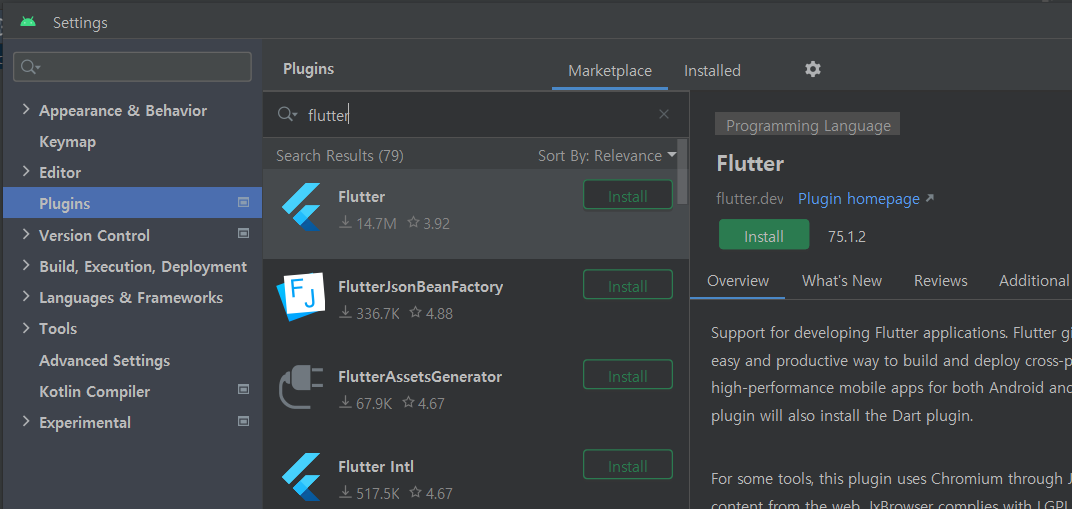1072x509 pixels.
Task: Select the Flutter Intl plugin name
Action: (375, 467)
